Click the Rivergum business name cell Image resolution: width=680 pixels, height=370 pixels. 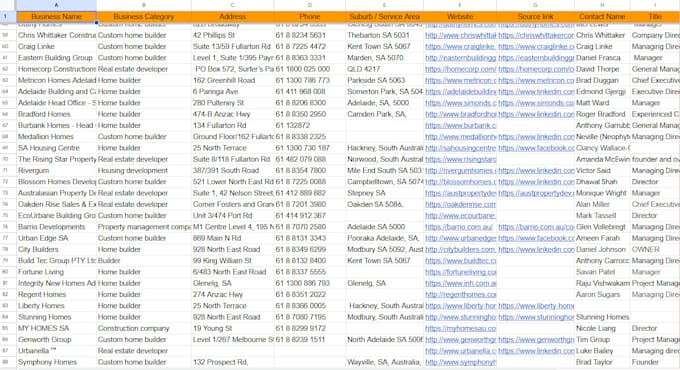(56, 170)
